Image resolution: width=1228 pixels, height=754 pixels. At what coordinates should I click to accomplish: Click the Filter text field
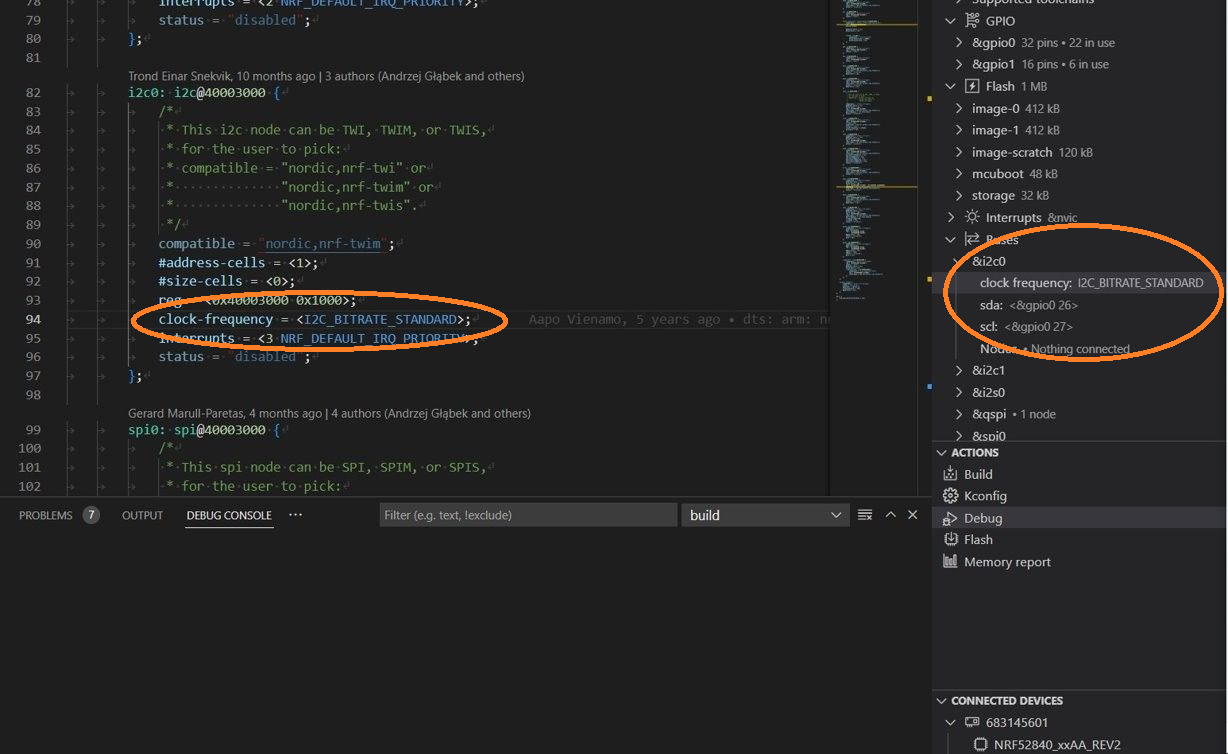(528, 514)
